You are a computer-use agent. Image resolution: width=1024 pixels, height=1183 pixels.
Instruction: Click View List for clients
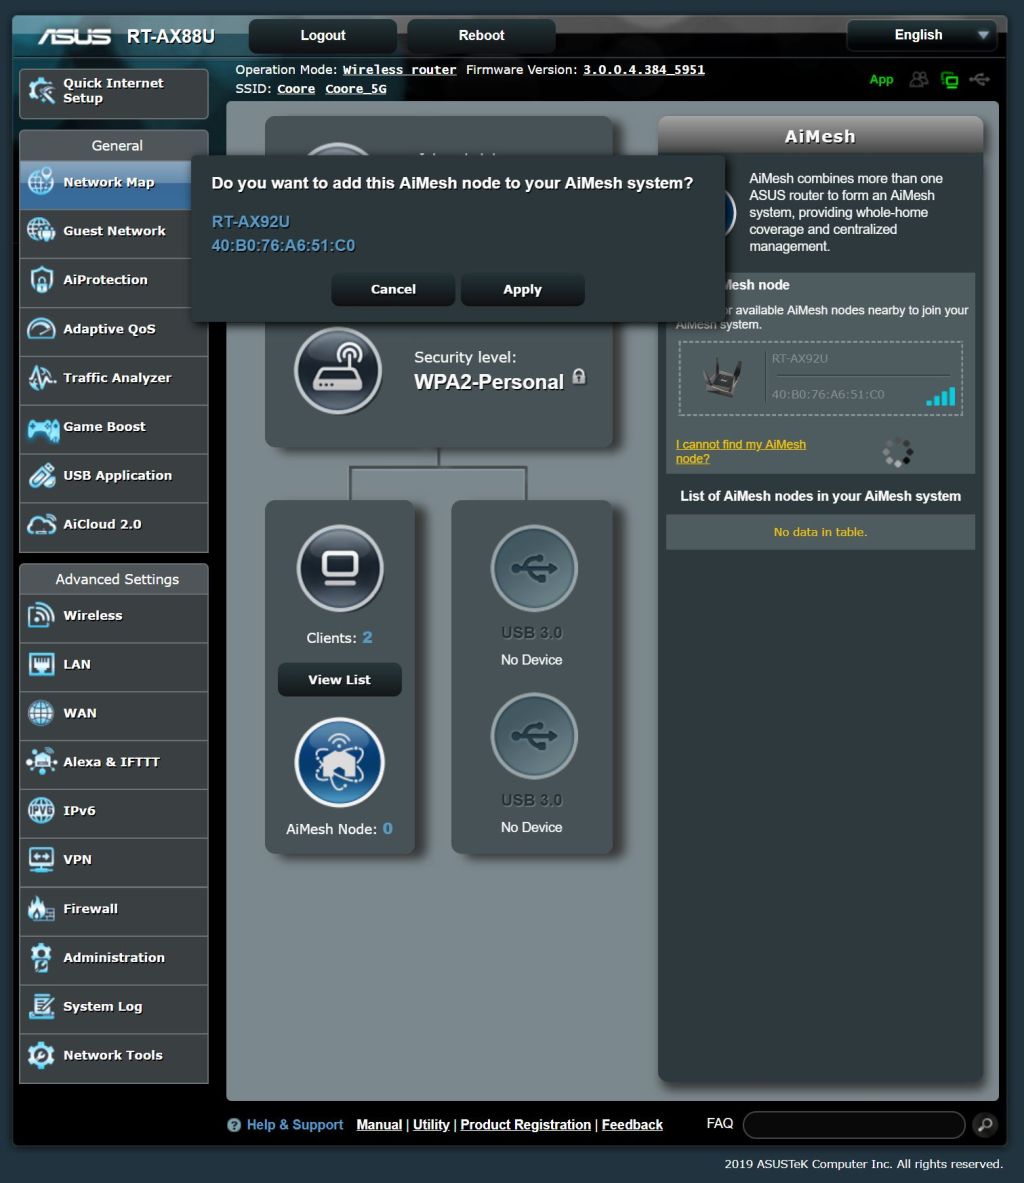tap(340, 680)
